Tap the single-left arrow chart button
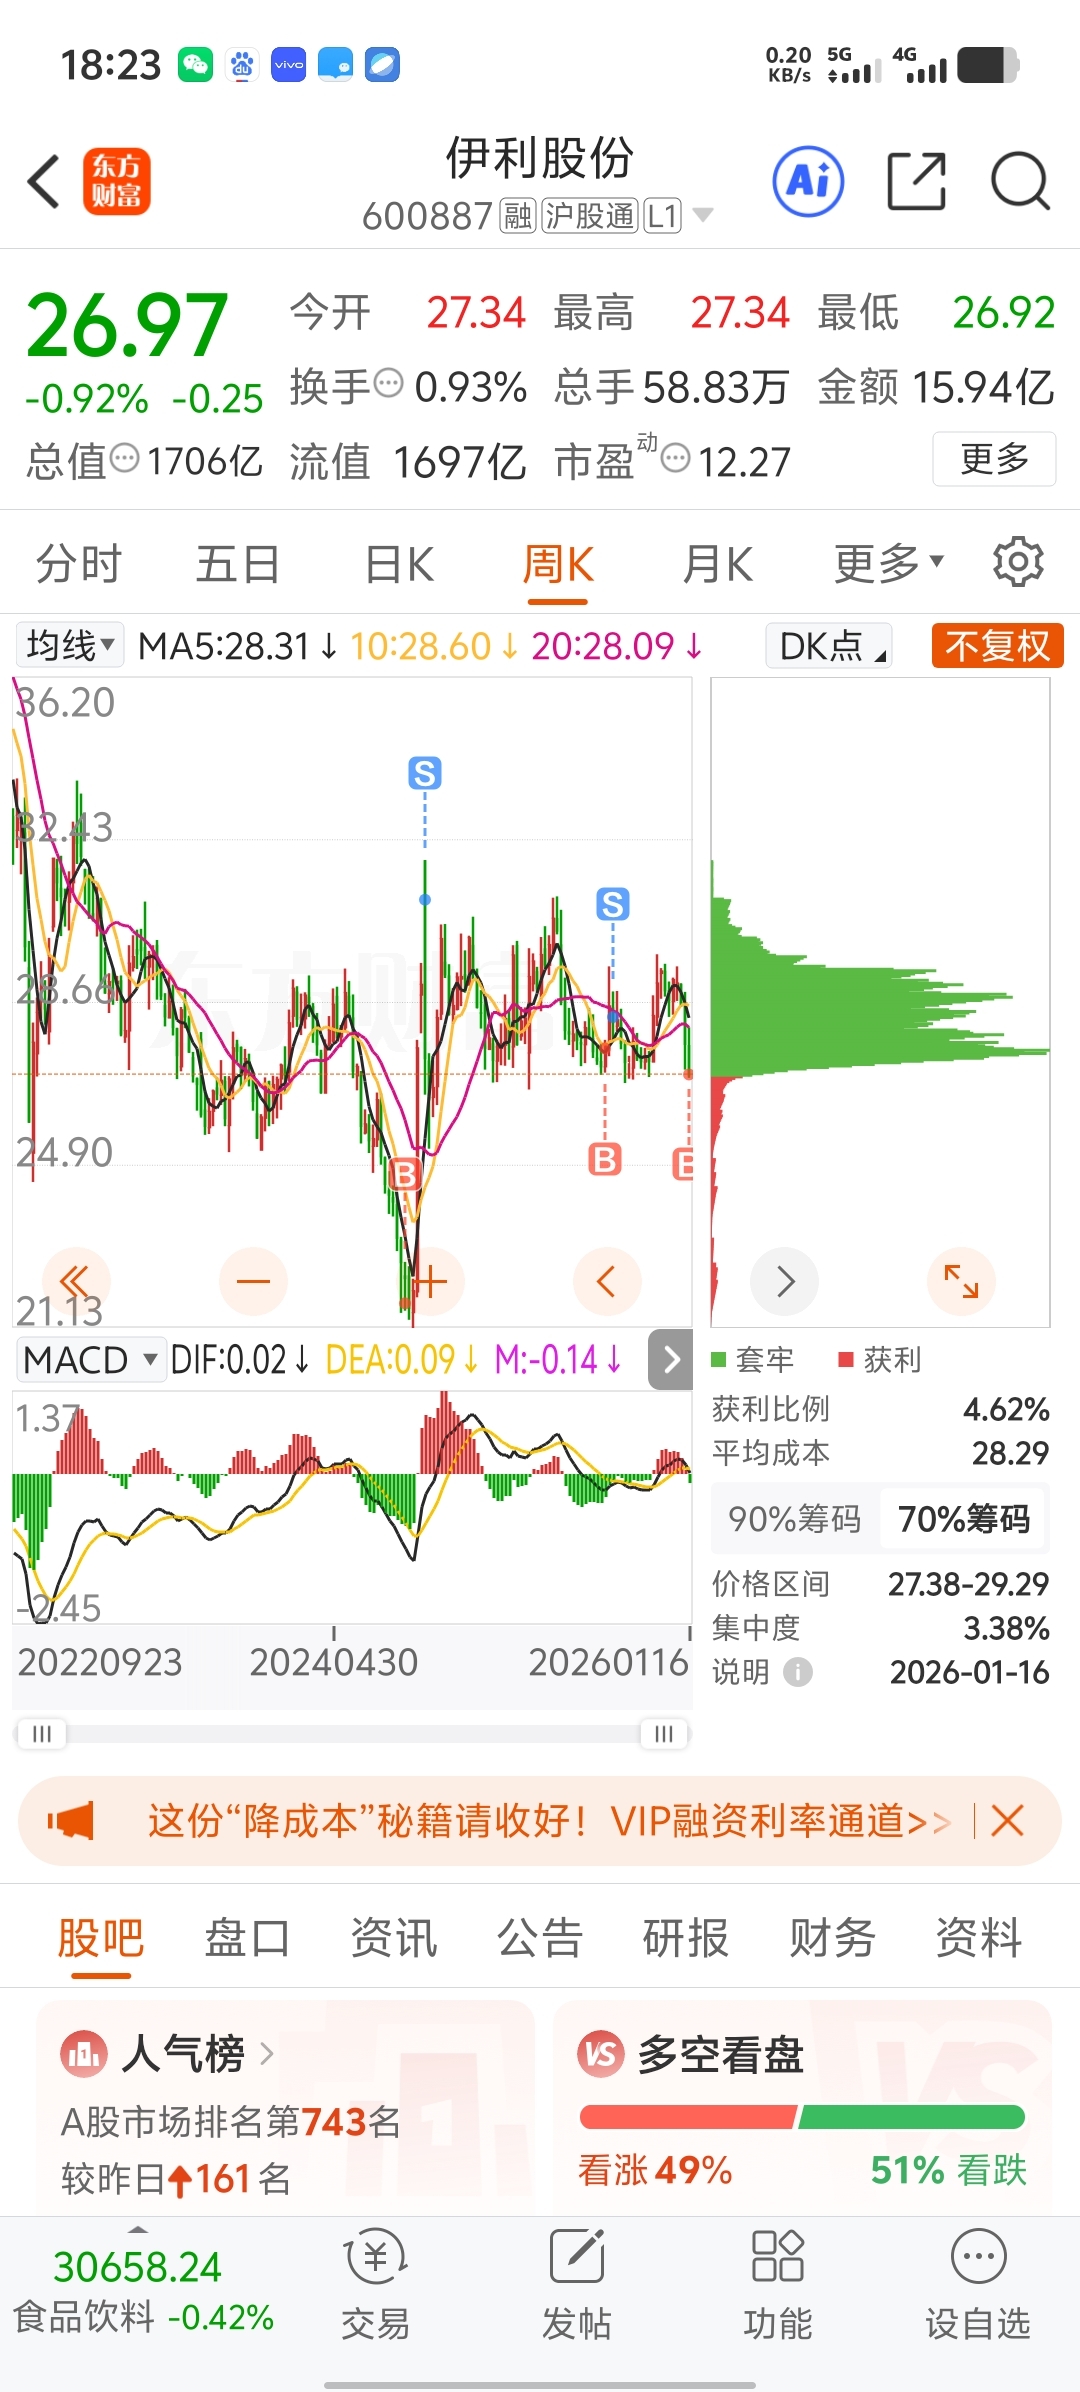The height and width of the screenshot is (2392, 1080). [607, 1281]
